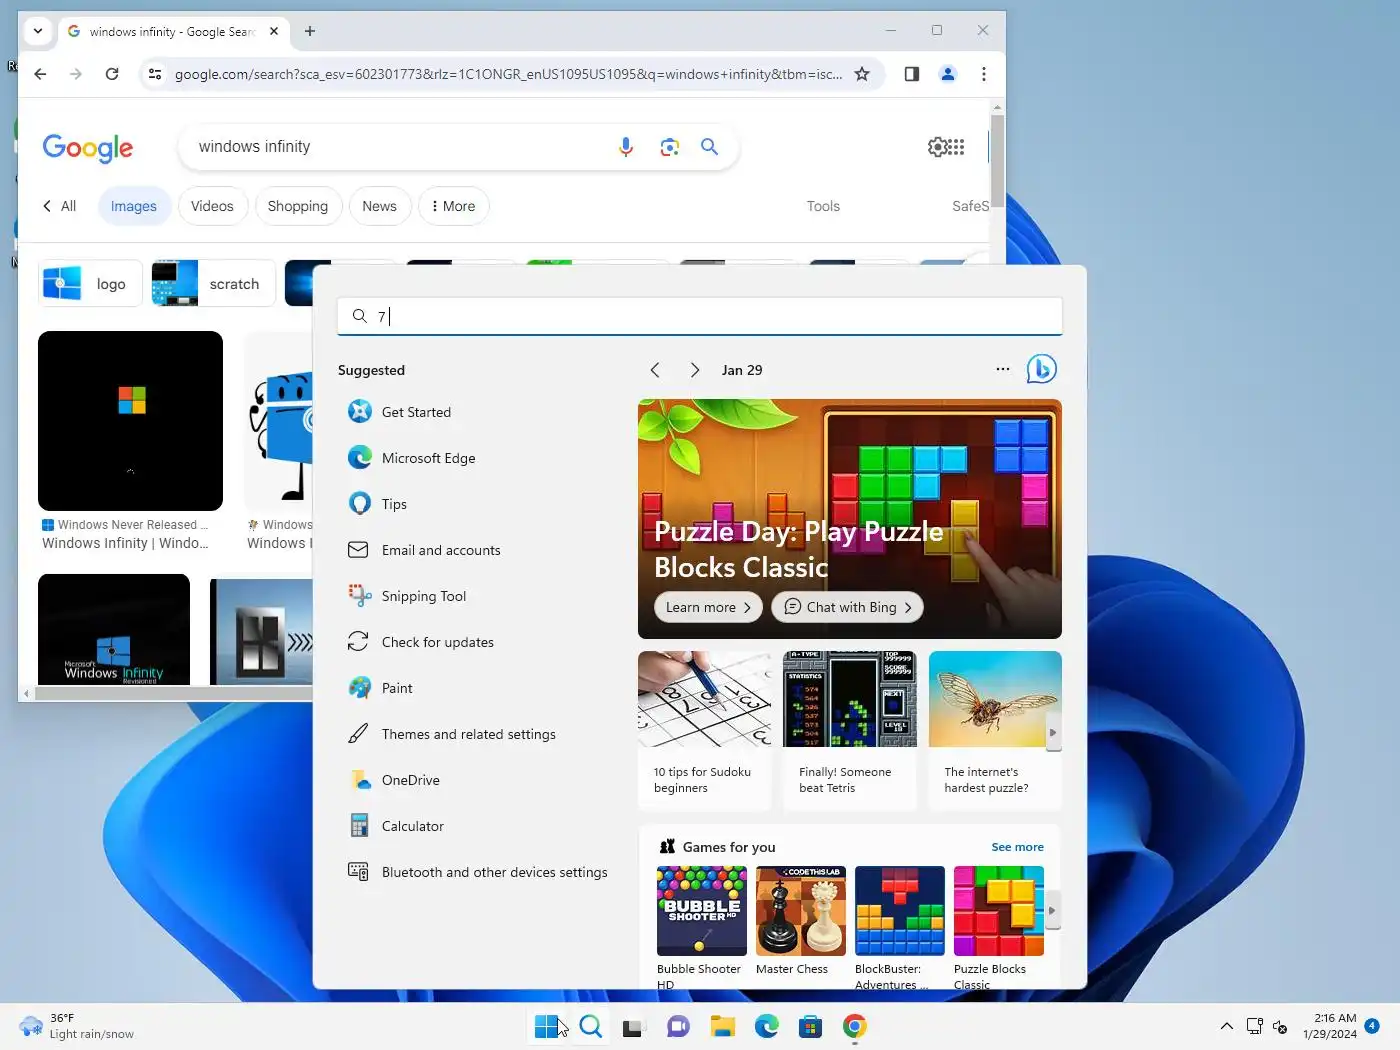Open Microsoft Edge from the taskbar
The height and width of the screenshot is (1050, 1400).
pos(767,1026)
